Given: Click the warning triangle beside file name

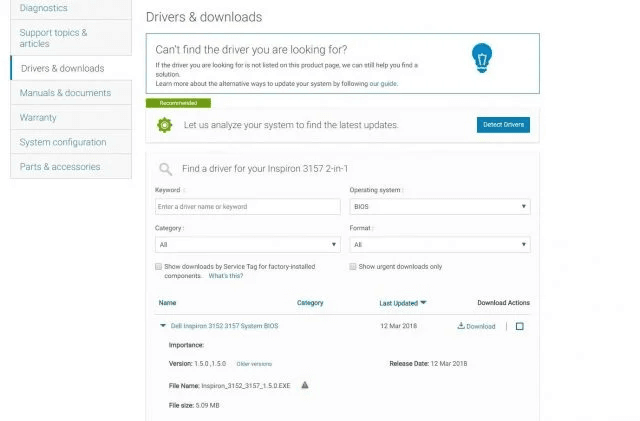Looking at the screenshot, I should (x=305, y=384).
